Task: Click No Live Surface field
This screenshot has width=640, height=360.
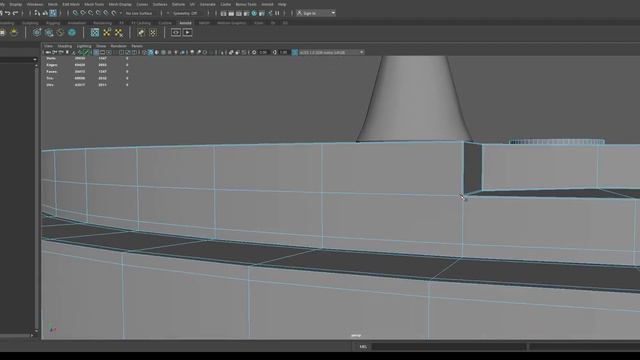Action: pyautogui.click(x=139, y=13)
